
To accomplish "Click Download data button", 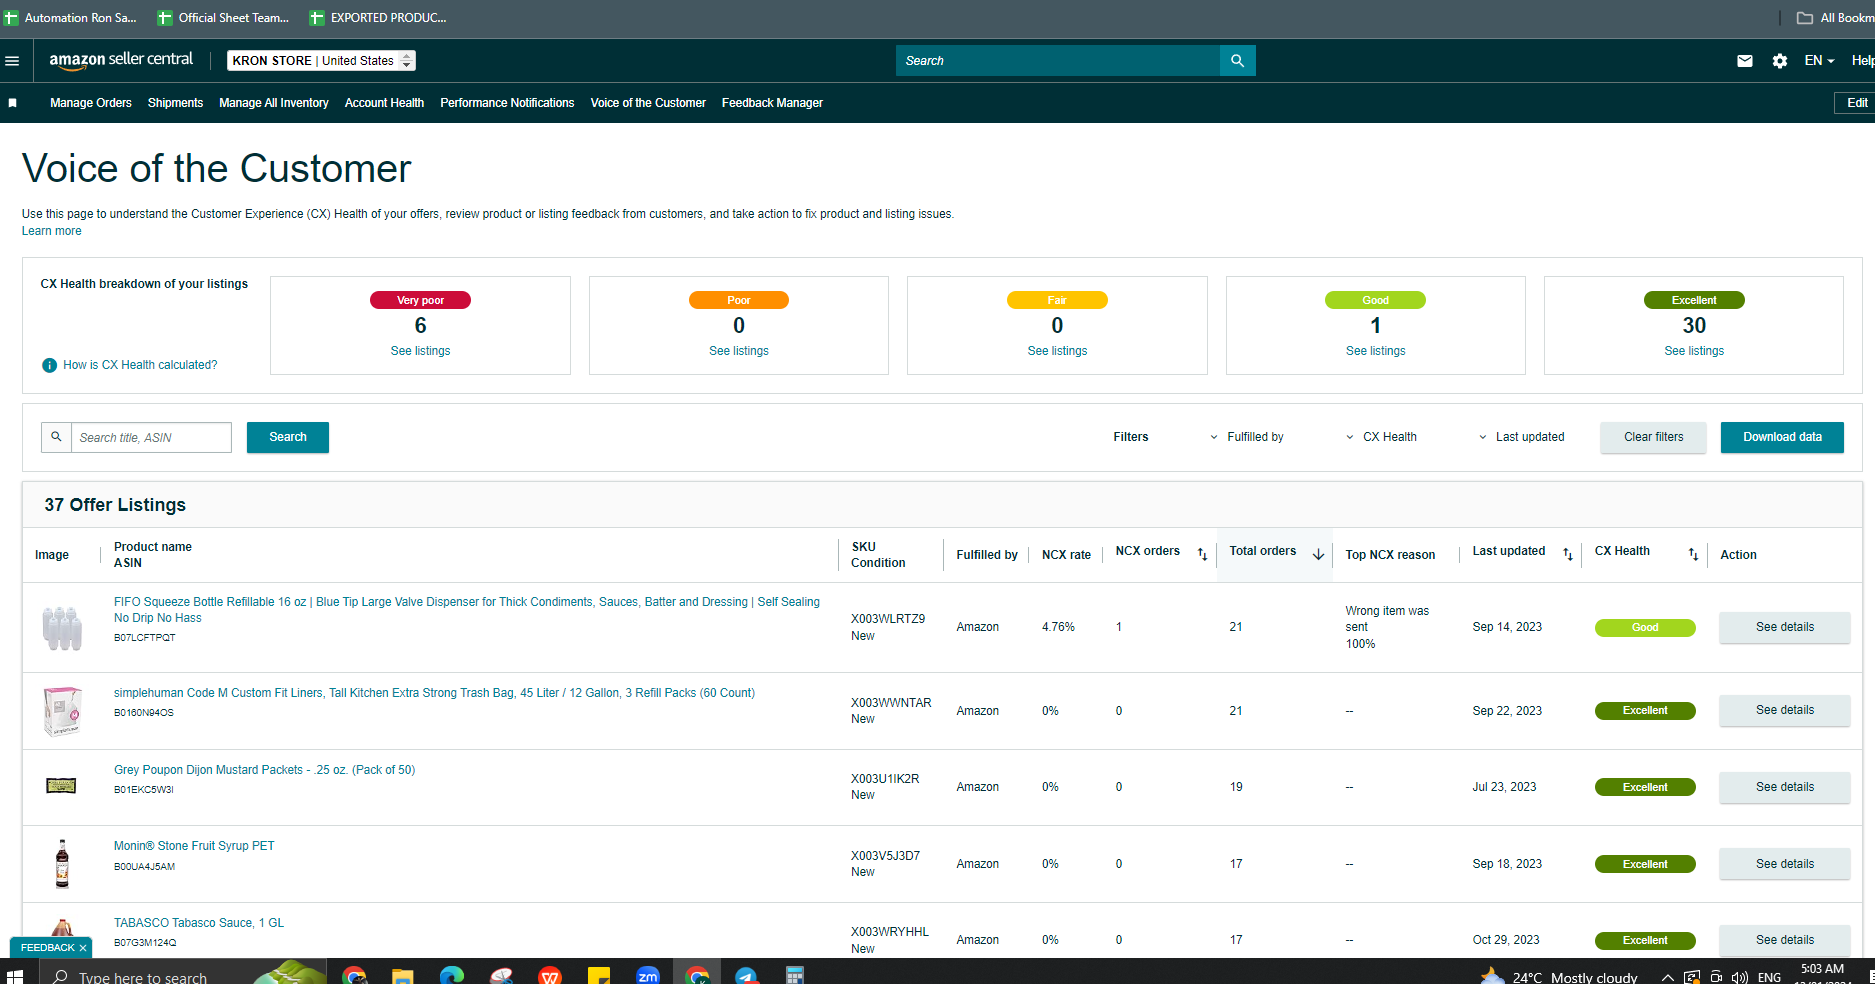I will (1782, 437).
